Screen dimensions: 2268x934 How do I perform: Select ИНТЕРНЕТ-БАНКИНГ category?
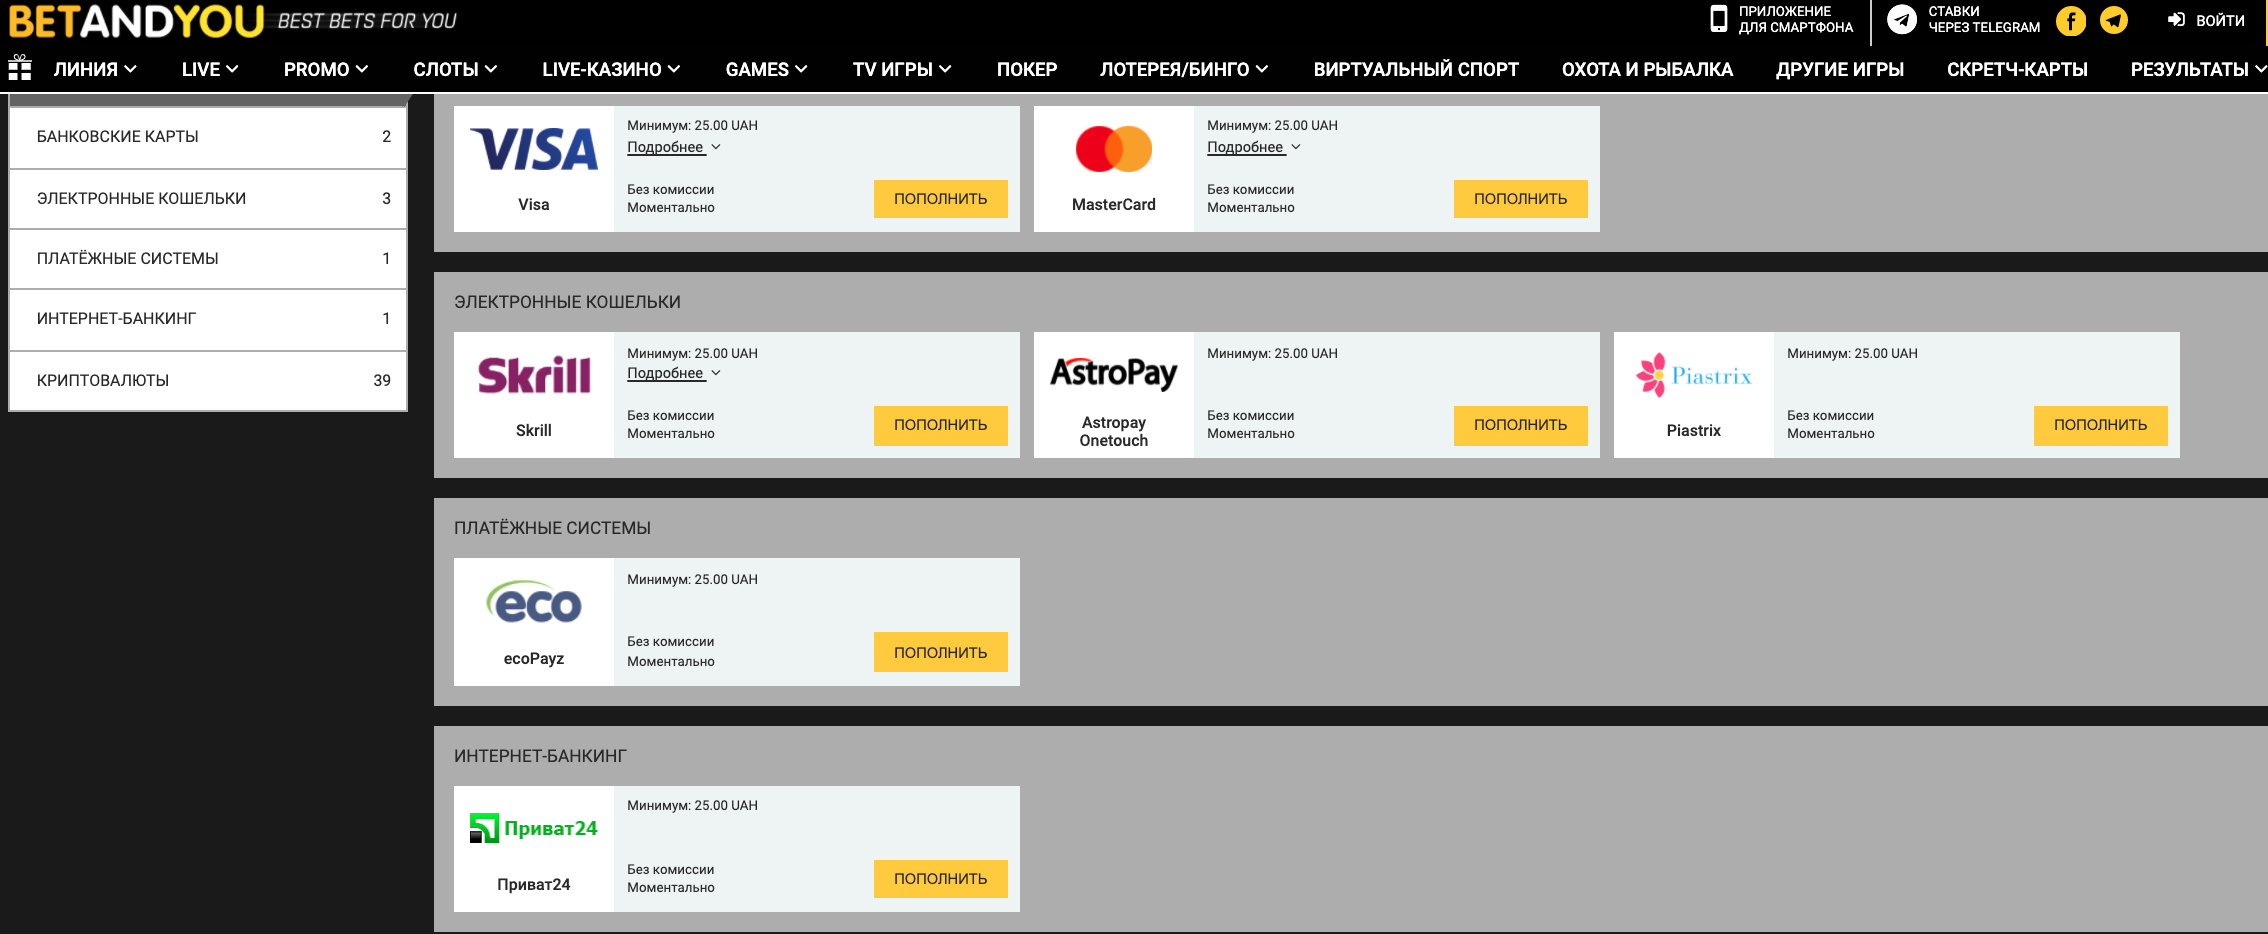208,319
